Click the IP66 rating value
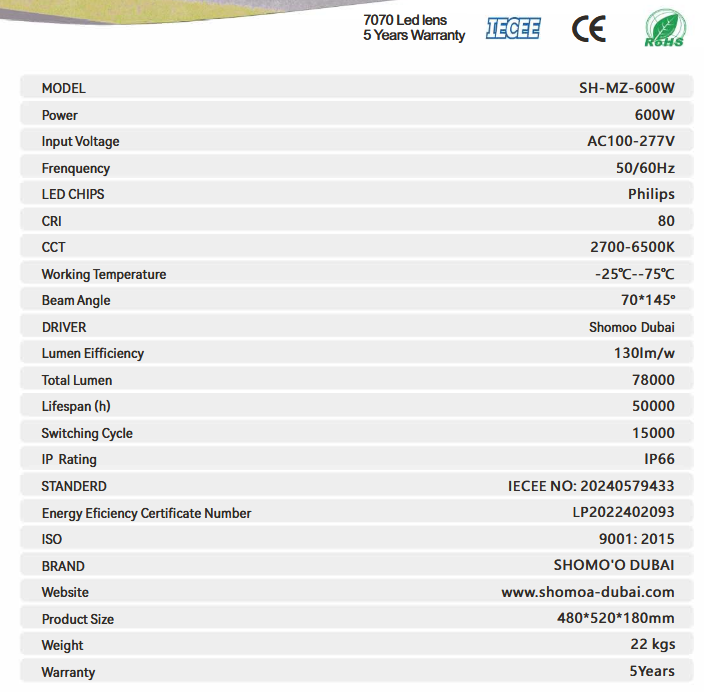Screen dimensions: 704x692 [659, 459]
